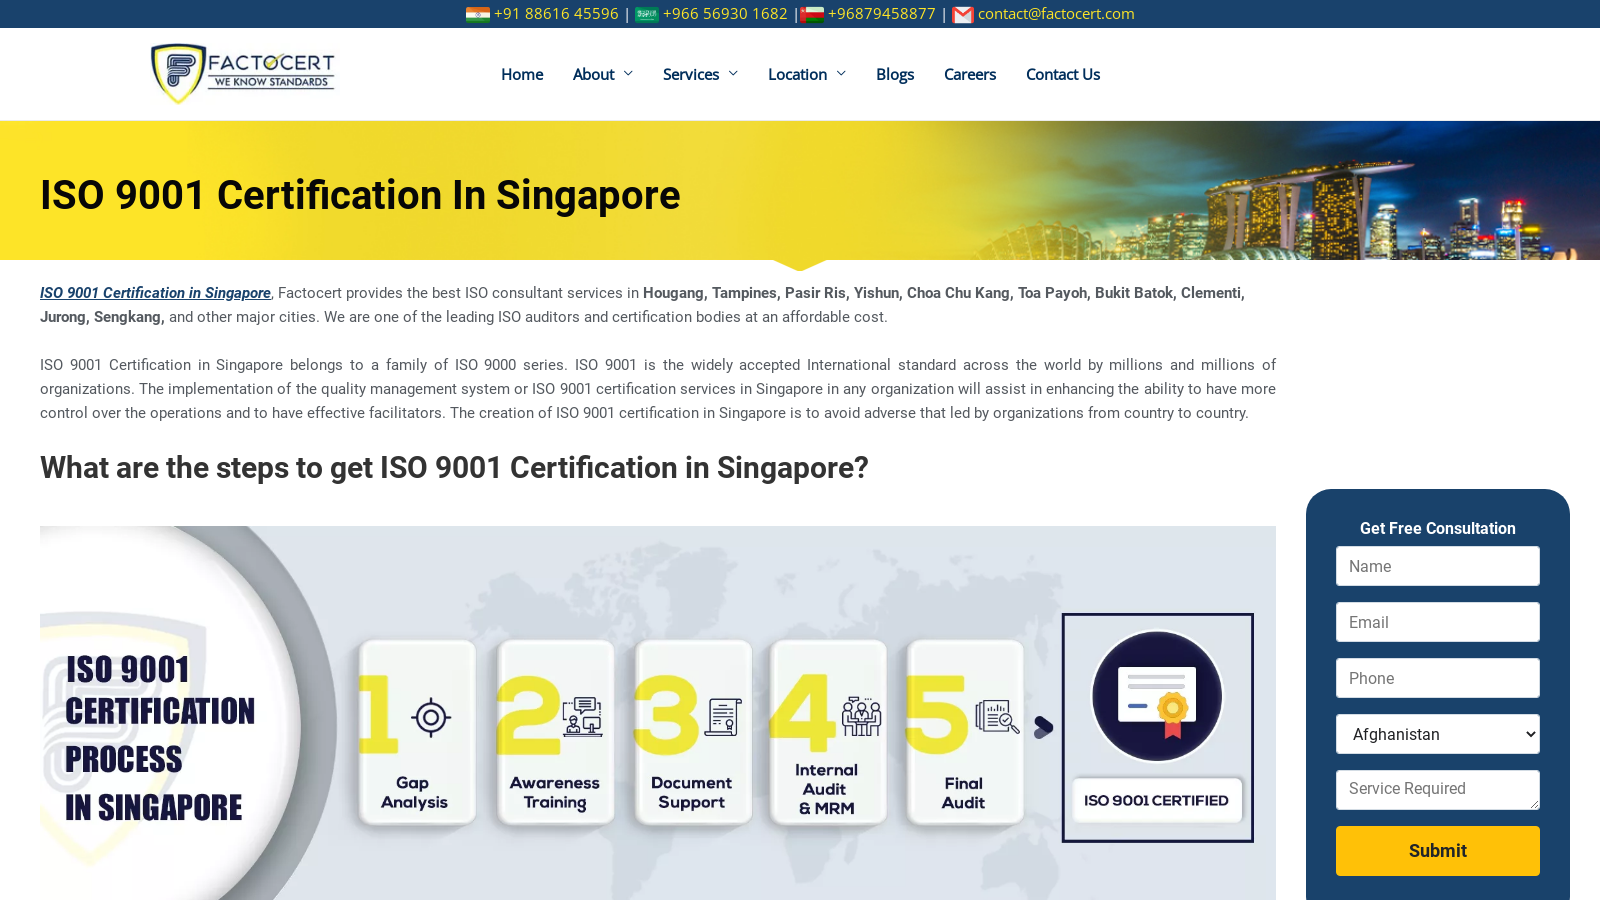This screenshot has height=900, width=1600.
Task: Click the Factocert logo
Action: click(x=242, y=74)
